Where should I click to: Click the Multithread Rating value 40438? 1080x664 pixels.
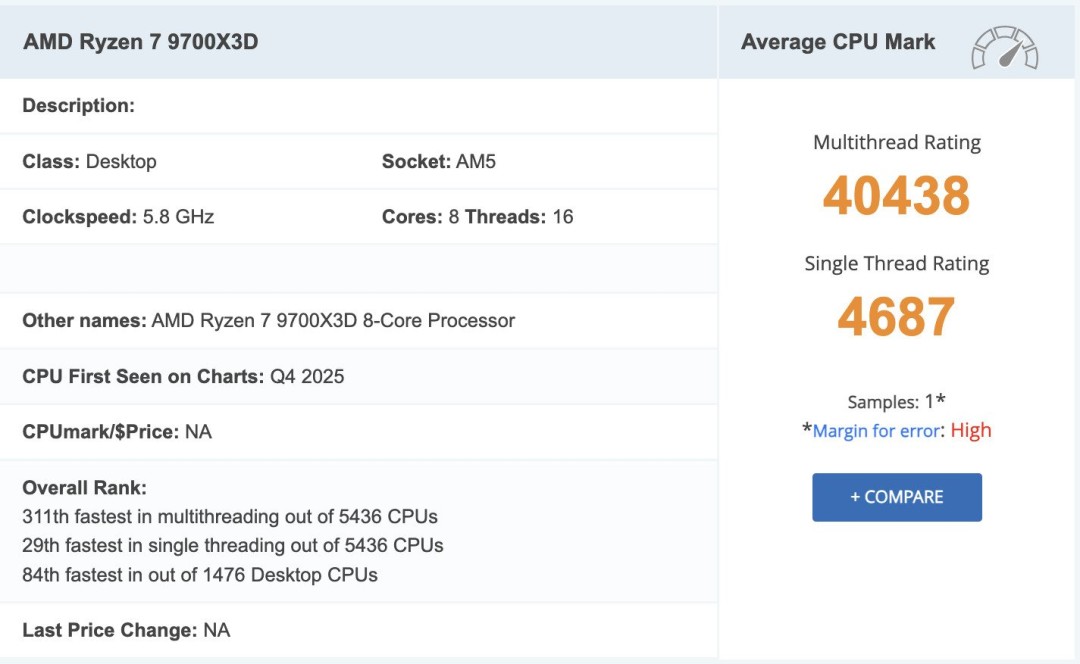pos(897,197)
